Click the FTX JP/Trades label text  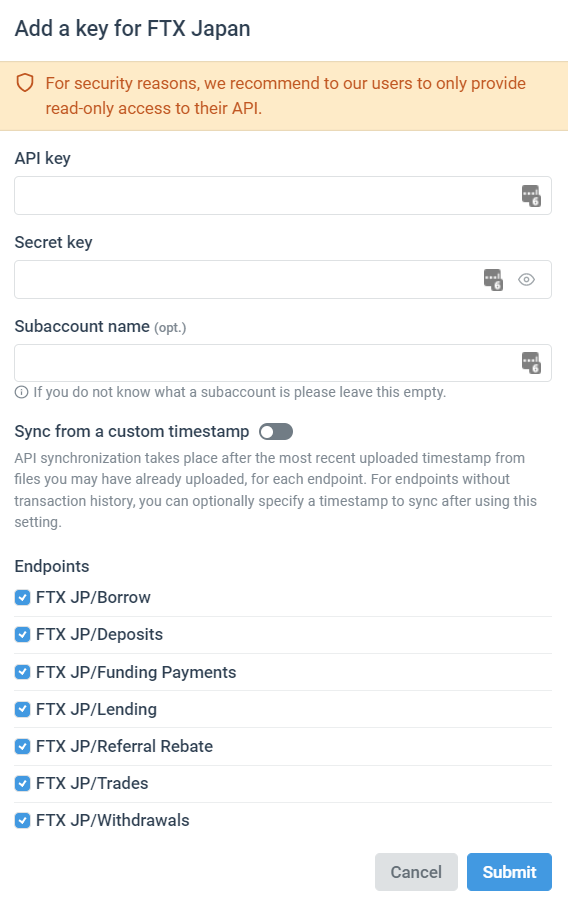coord(92,783)
